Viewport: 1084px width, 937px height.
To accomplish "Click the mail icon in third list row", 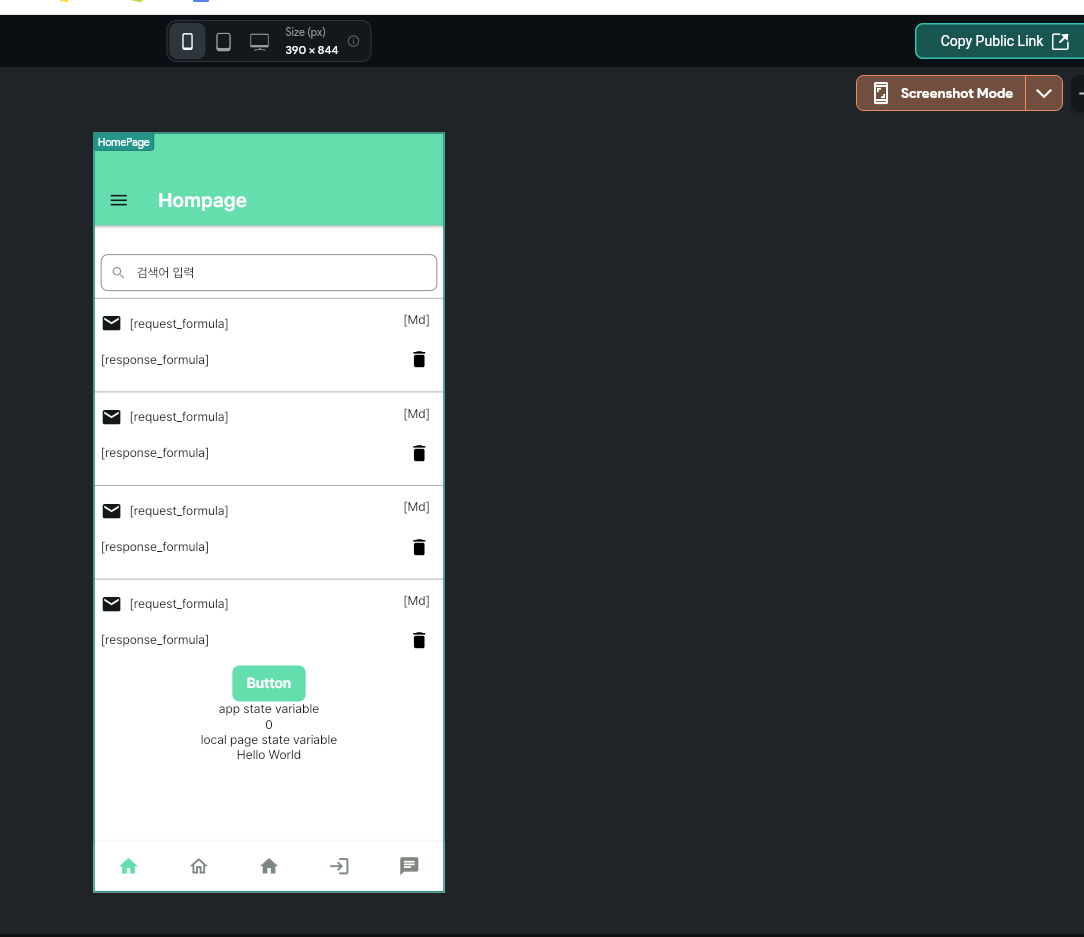I will click(x=111, y=510).
